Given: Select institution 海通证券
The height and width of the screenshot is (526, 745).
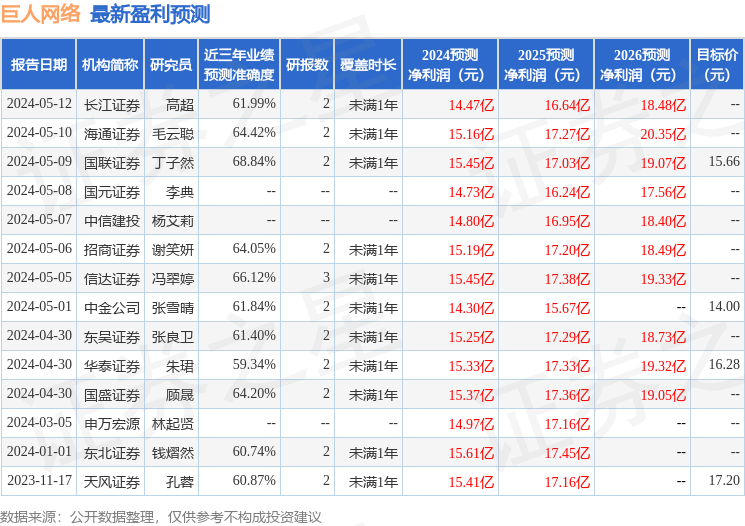Looking at the screenshot, I should (x=112, y=134).
